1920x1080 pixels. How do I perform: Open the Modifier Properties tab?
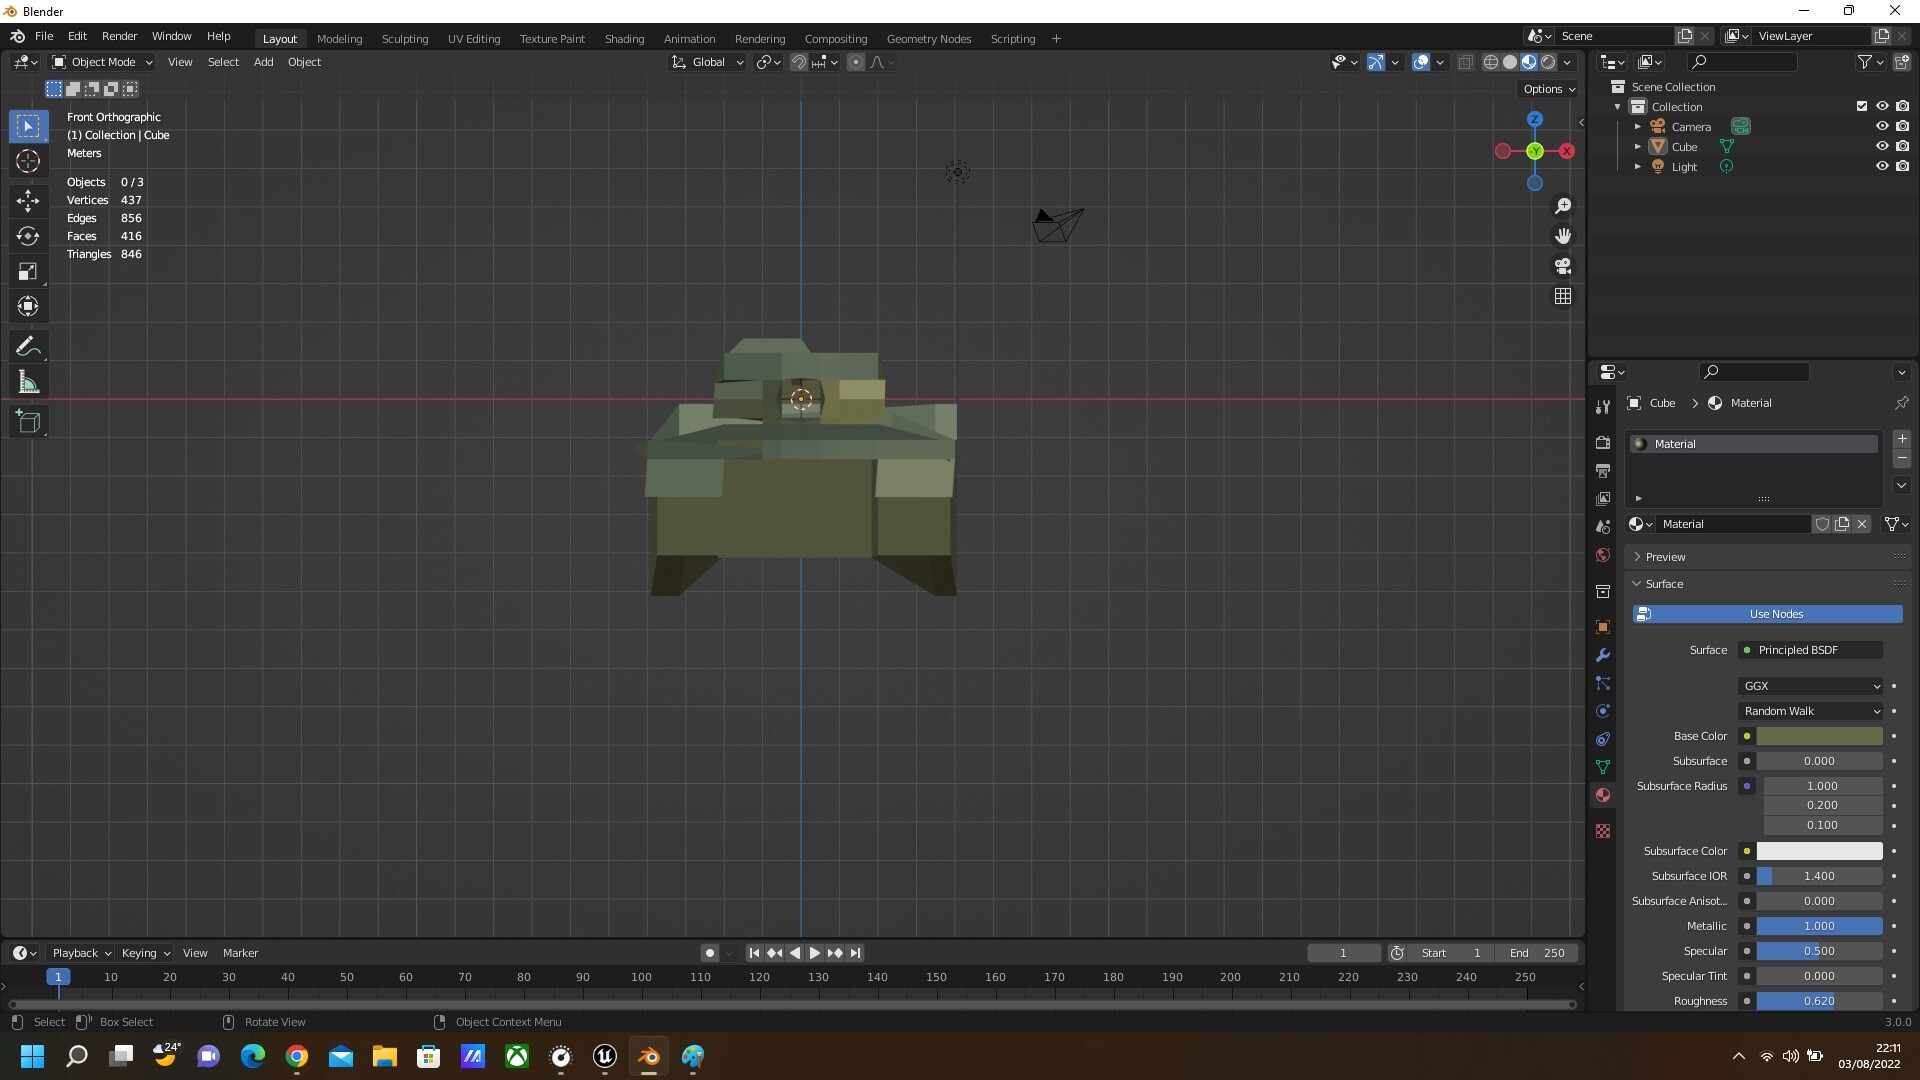1603,655
